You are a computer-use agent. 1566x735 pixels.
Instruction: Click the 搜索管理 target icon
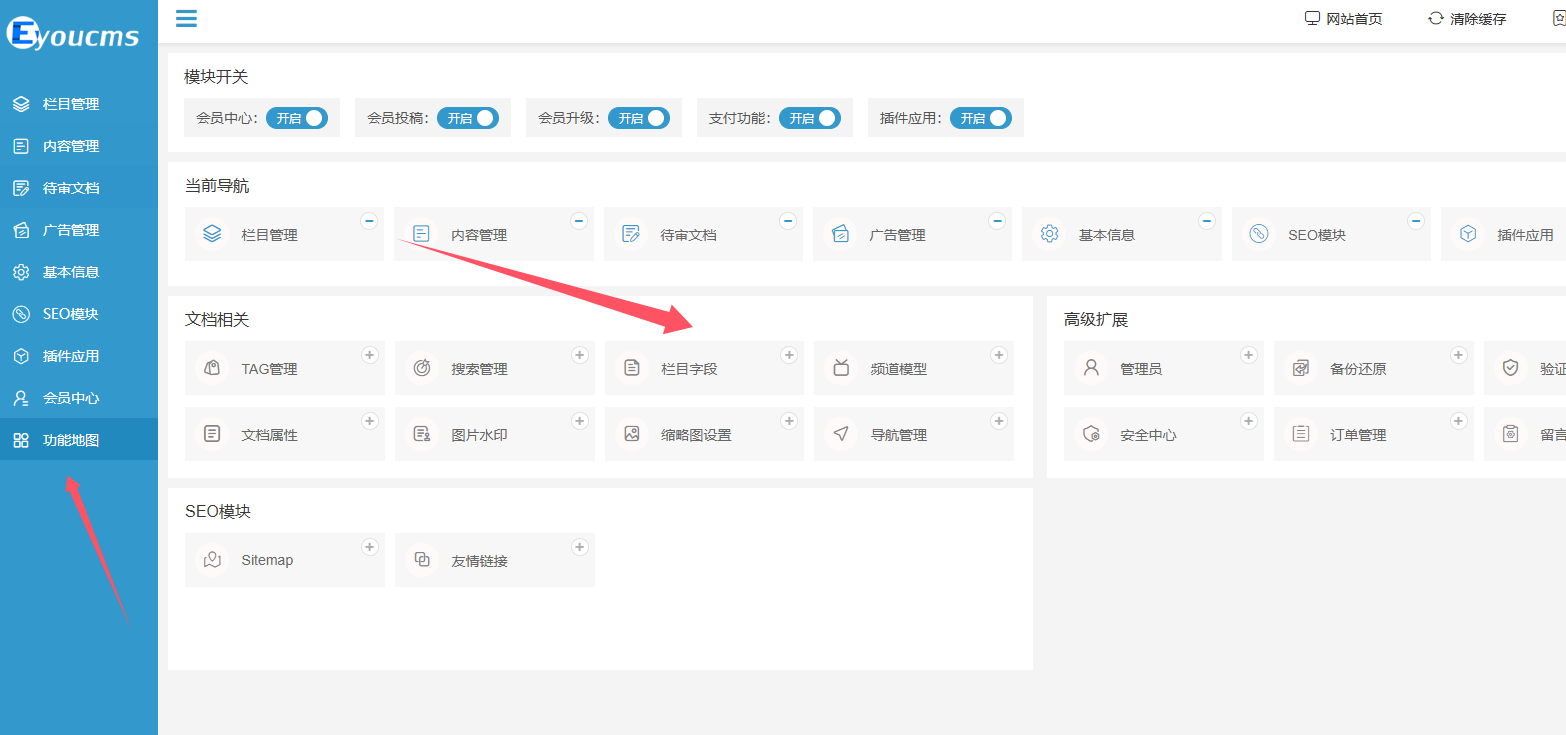[x=422, y=368]
